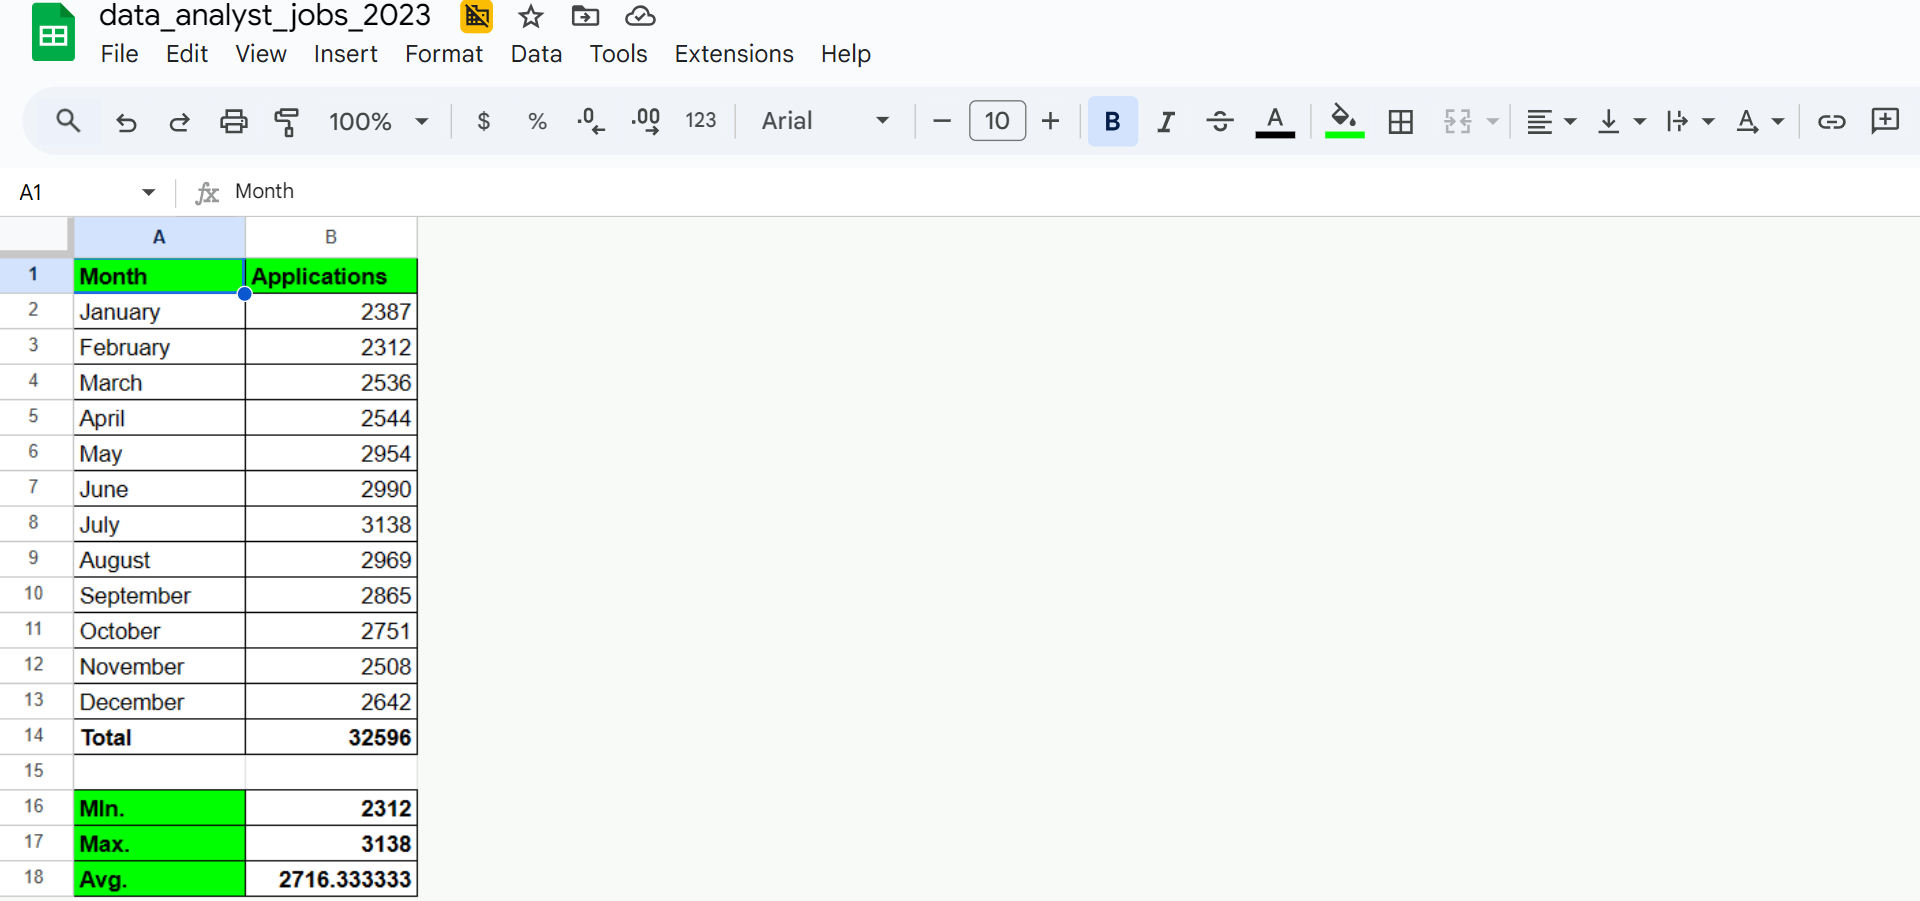Viewport: 1920px width, 901px height.
Task: Select row 15 header
Action: pos(34,771)
